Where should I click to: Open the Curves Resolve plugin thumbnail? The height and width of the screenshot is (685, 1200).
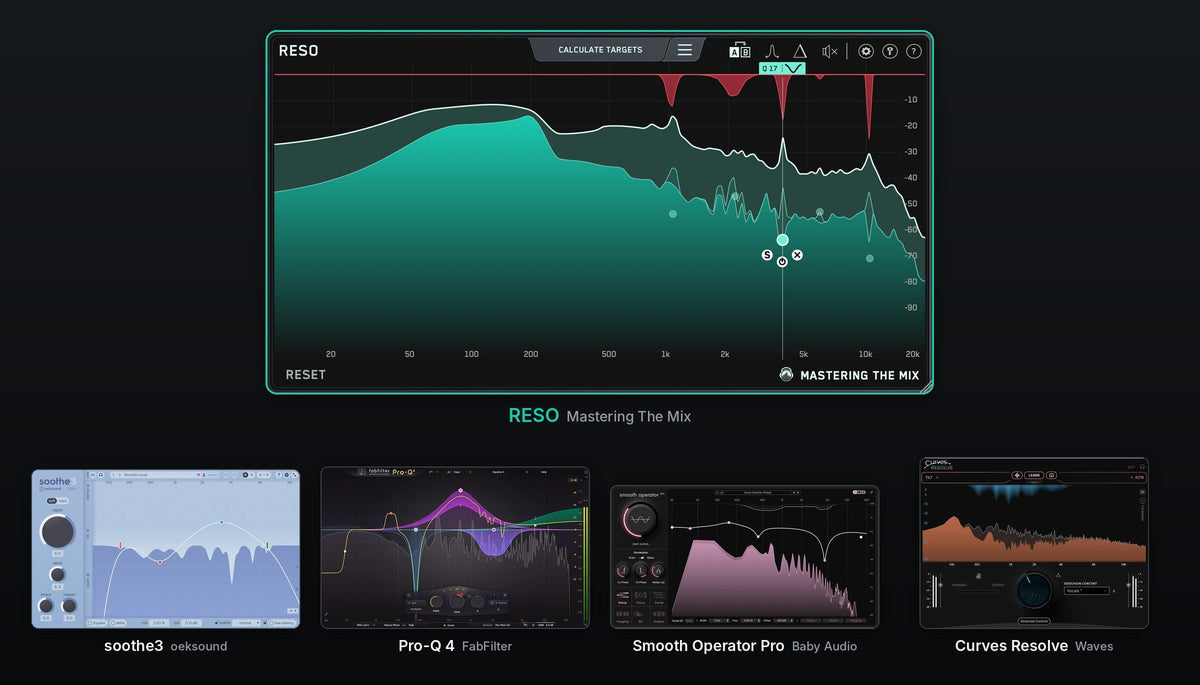click(1034, 543)
